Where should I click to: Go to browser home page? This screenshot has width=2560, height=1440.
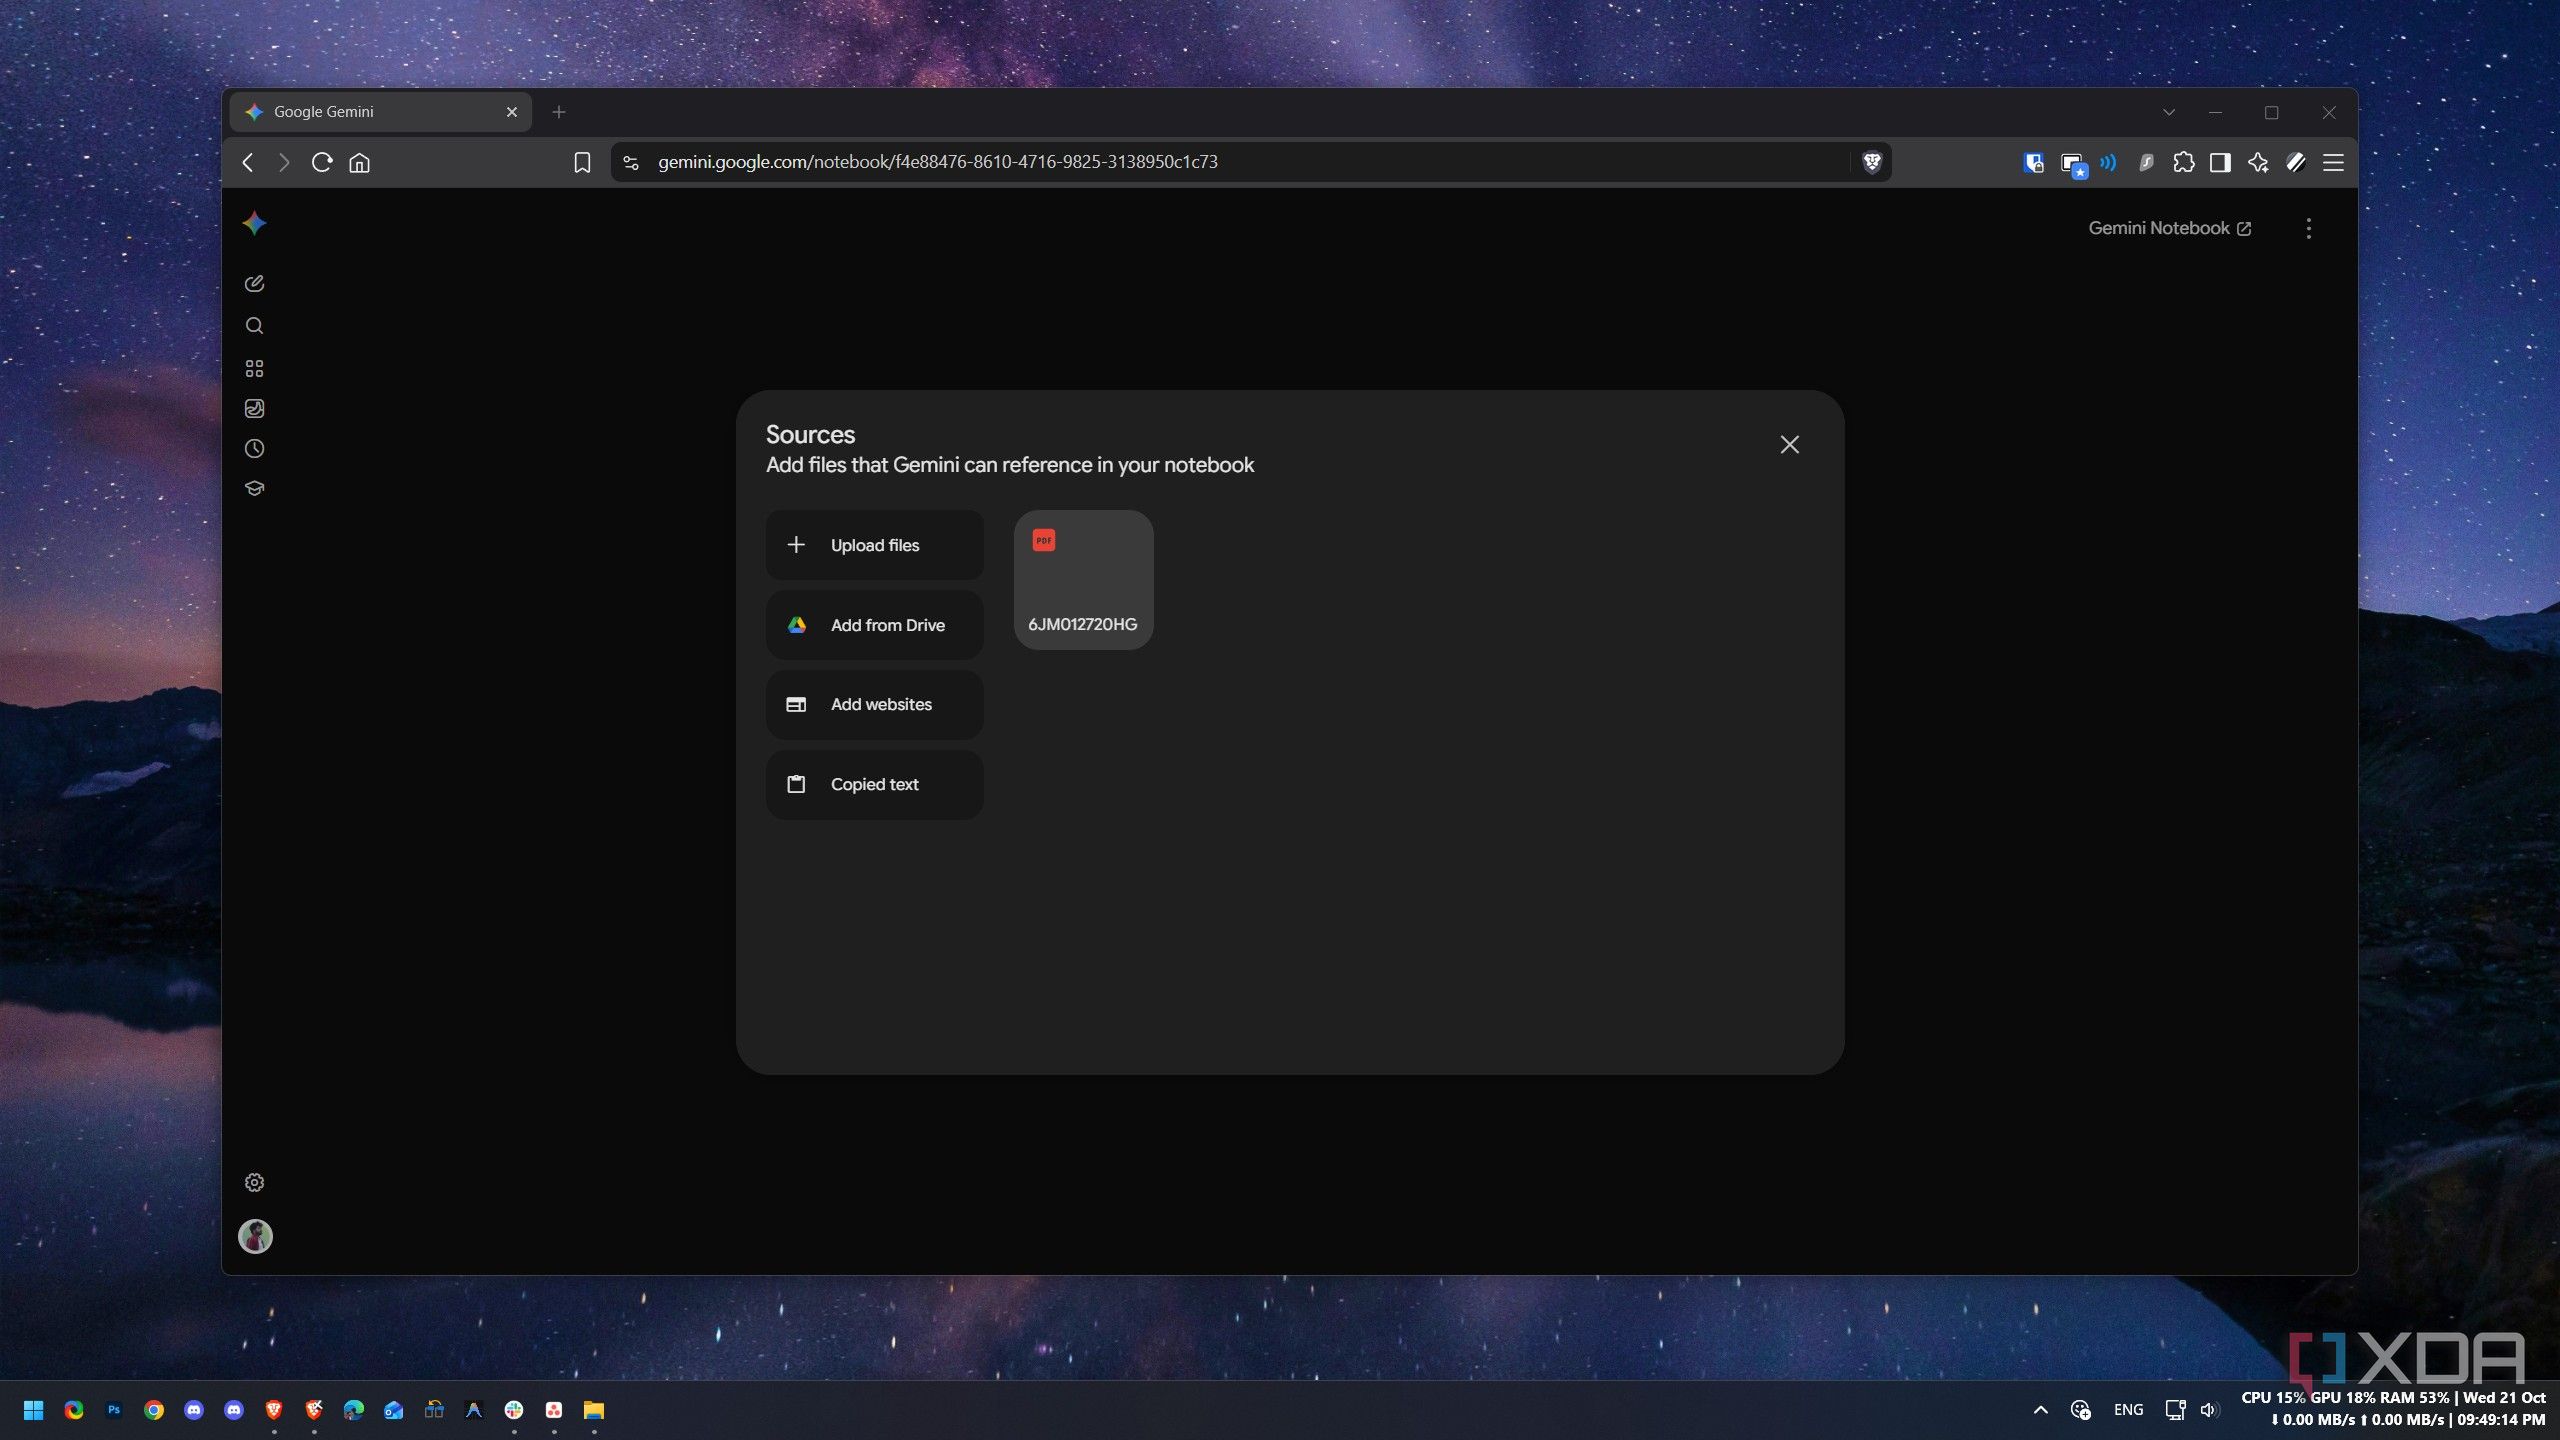pyautogui.click(x=359, y=162)
